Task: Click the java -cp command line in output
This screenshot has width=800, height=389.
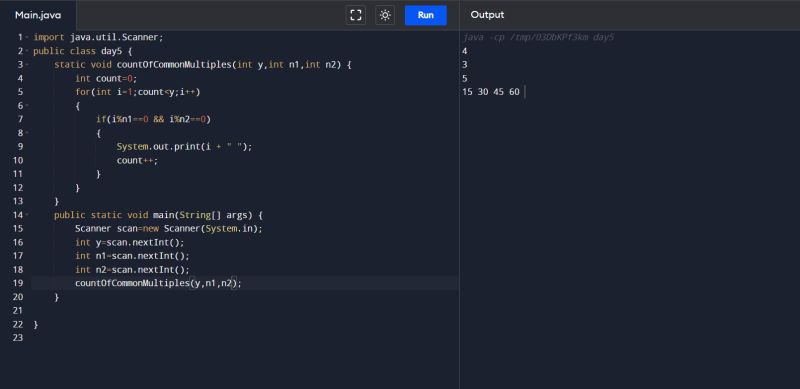Action: (x=538, y=37)
